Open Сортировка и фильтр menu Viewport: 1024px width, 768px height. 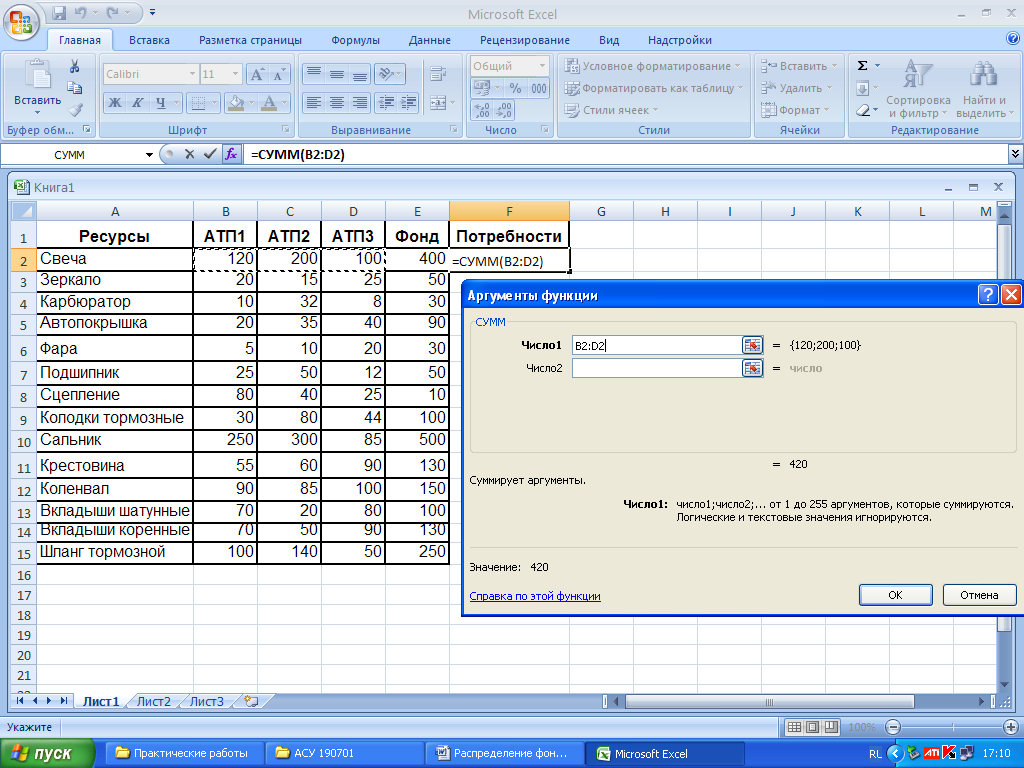918,88
